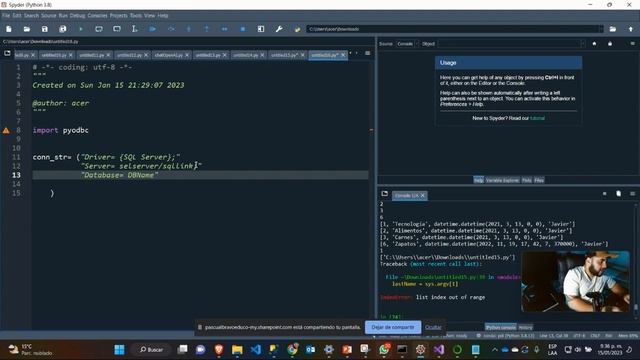
Task: Click Help pane home icon
Action: pos(594,44)
